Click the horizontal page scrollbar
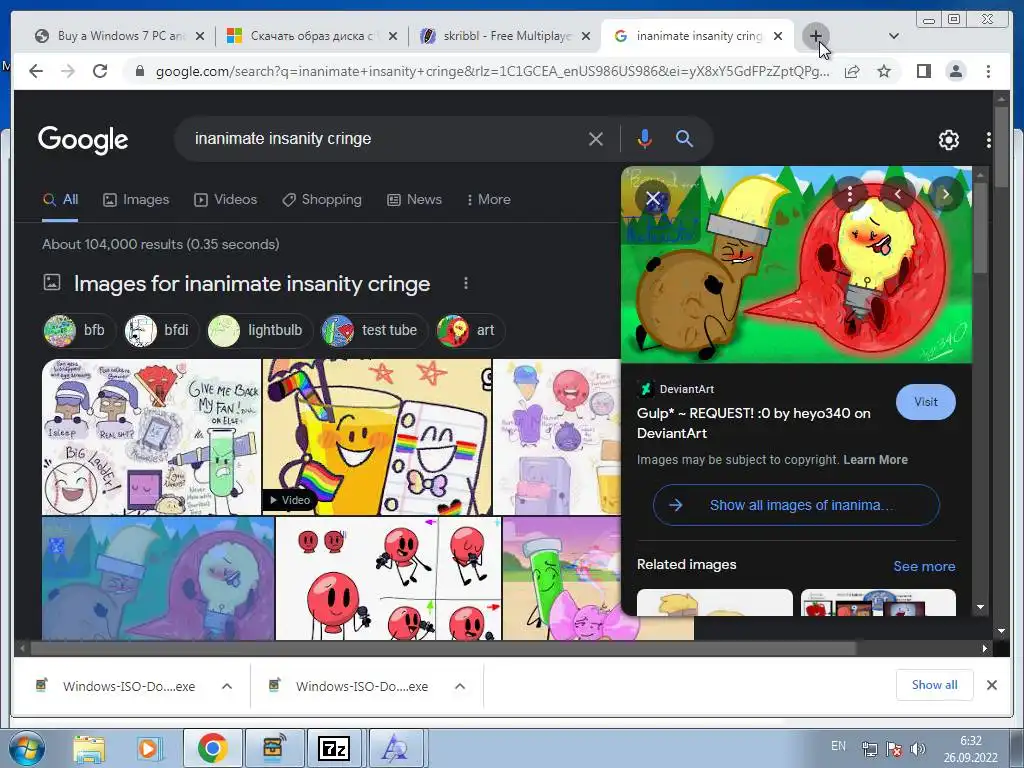 click(444, 648)
